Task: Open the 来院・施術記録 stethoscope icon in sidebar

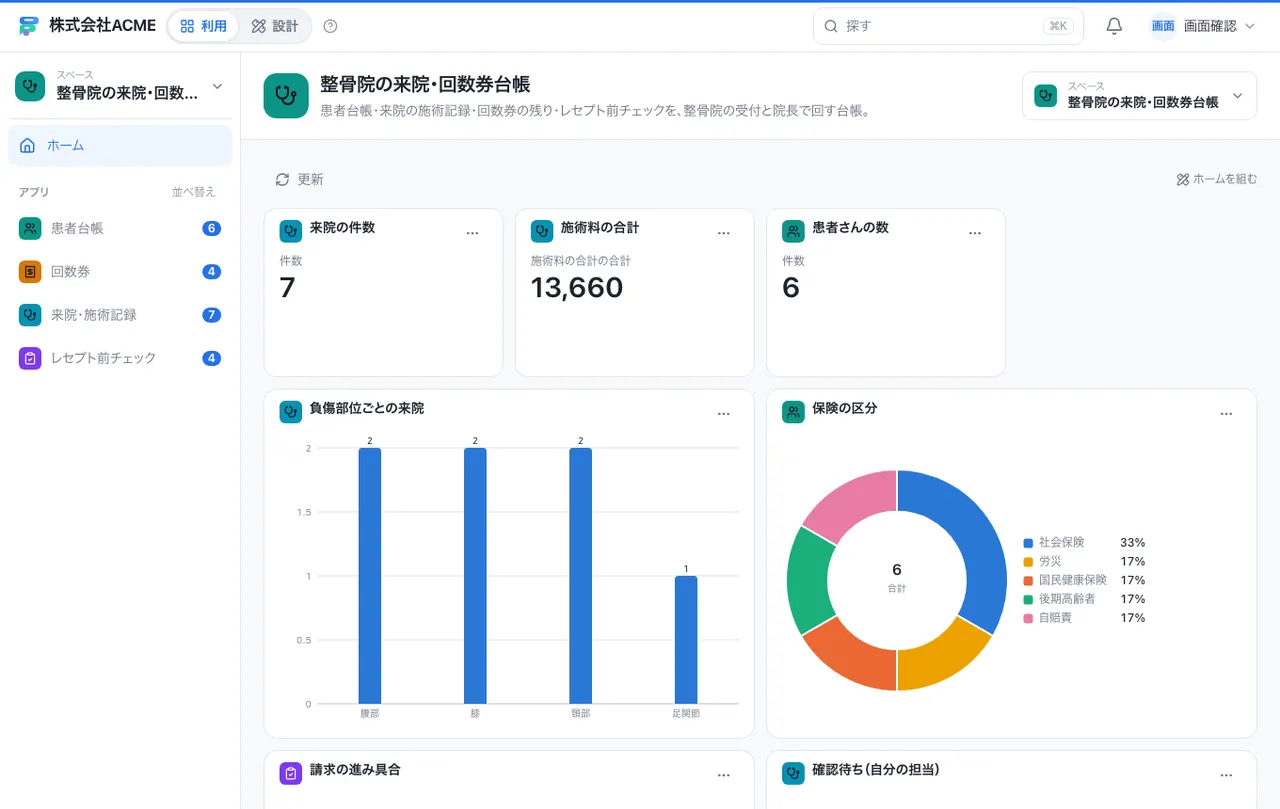Action: [30, 315]
